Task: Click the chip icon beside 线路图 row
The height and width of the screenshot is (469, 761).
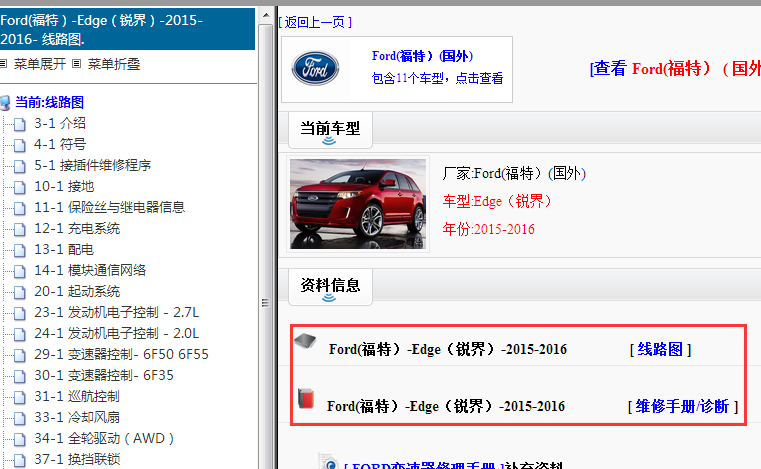Action: [305, 342]
